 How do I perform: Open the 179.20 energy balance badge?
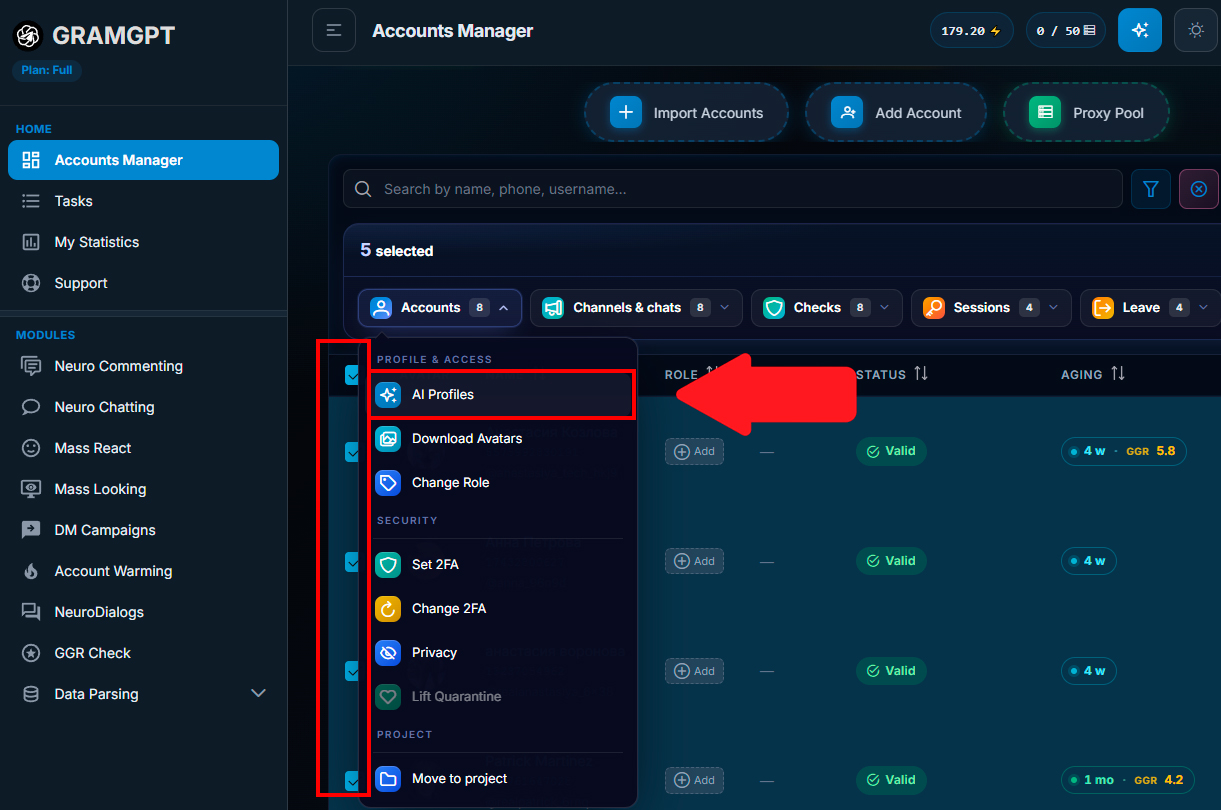point(972,31)
